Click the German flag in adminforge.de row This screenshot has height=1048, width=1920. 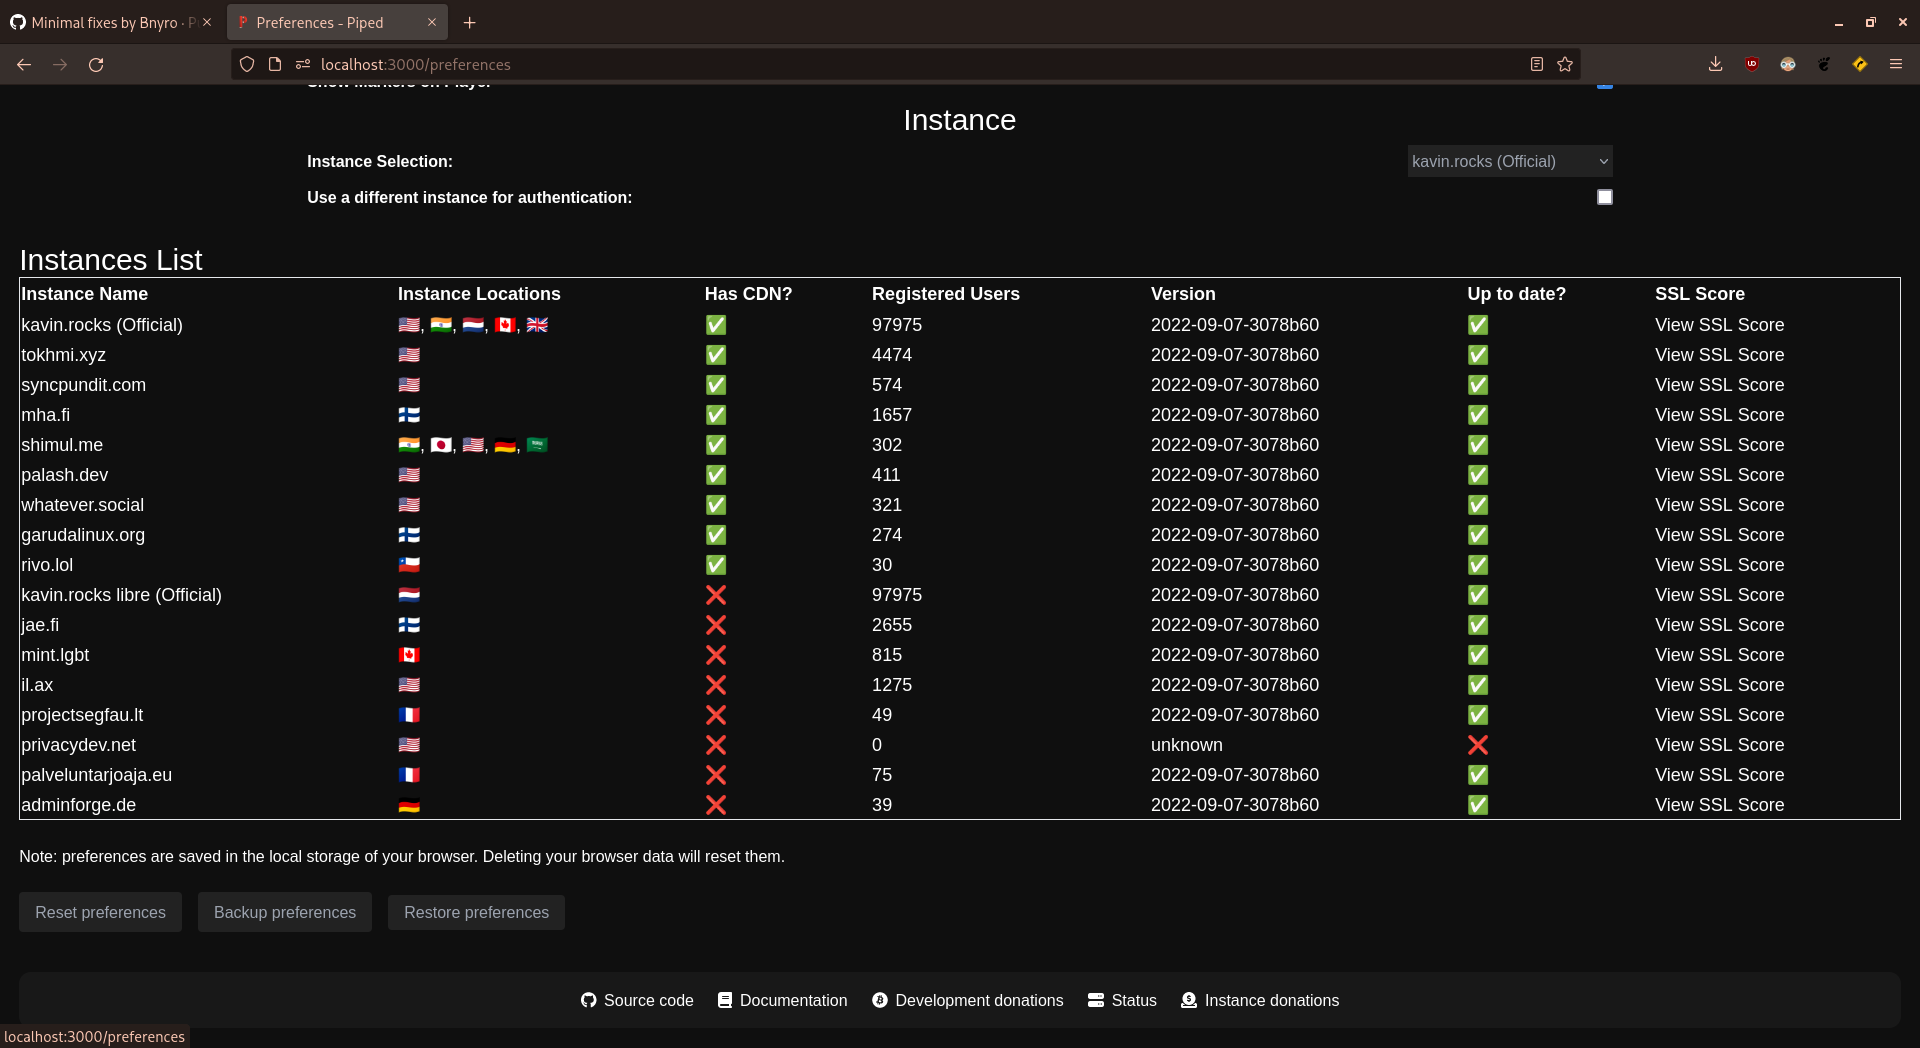coord(409,805)
